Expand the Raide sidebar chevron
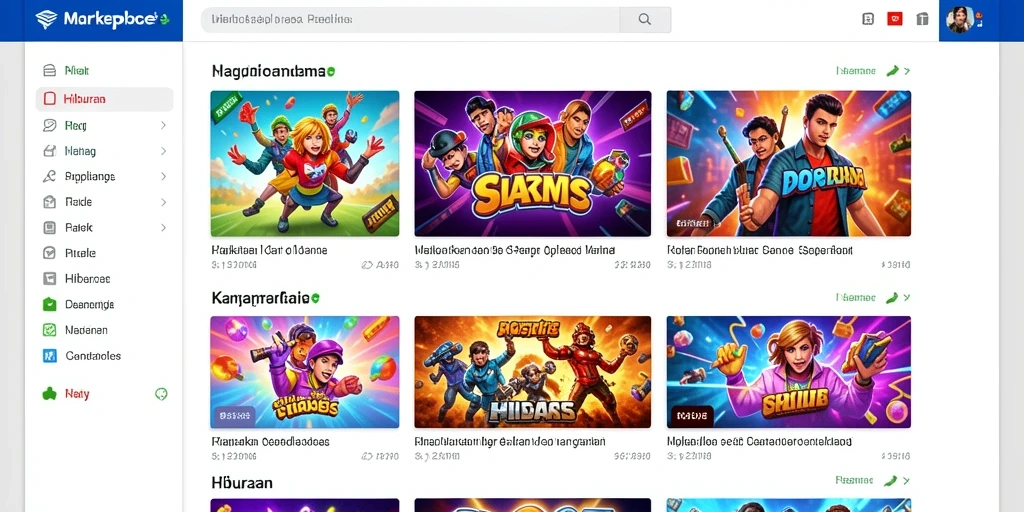This screenshot has height=512, width=1024. coord(163,202)
